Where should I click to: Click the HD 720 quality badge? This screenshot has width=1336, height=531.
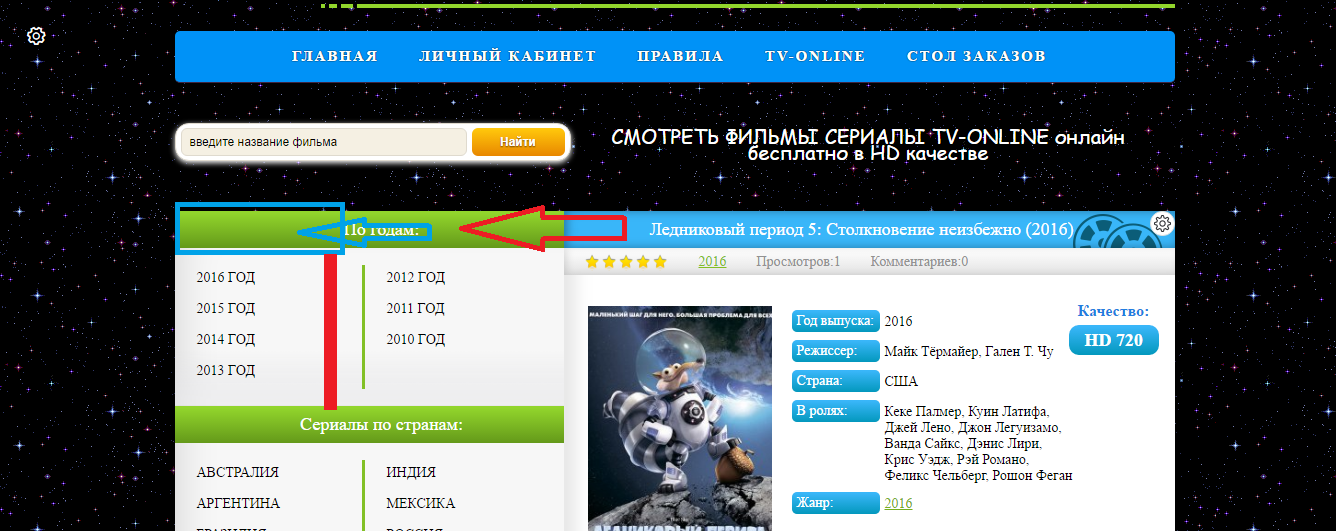[1114, 340]
